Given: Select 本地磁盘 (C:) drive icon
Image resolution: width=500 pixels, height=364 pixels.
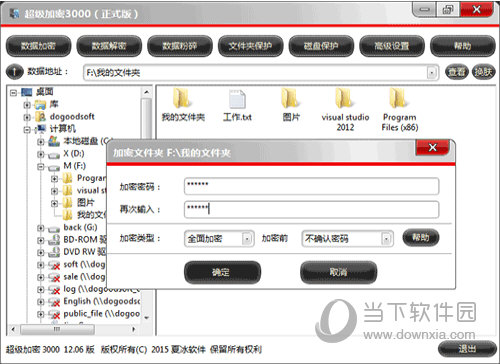Looking at the screenshot, I should 54,141.
